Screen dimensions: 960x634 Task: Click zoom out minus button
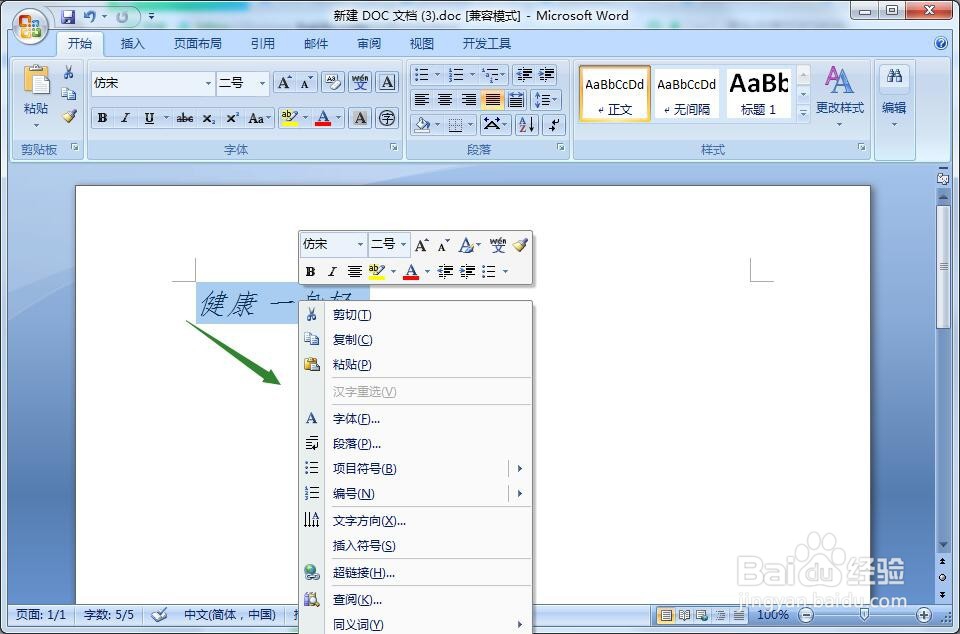coord(808,615)
